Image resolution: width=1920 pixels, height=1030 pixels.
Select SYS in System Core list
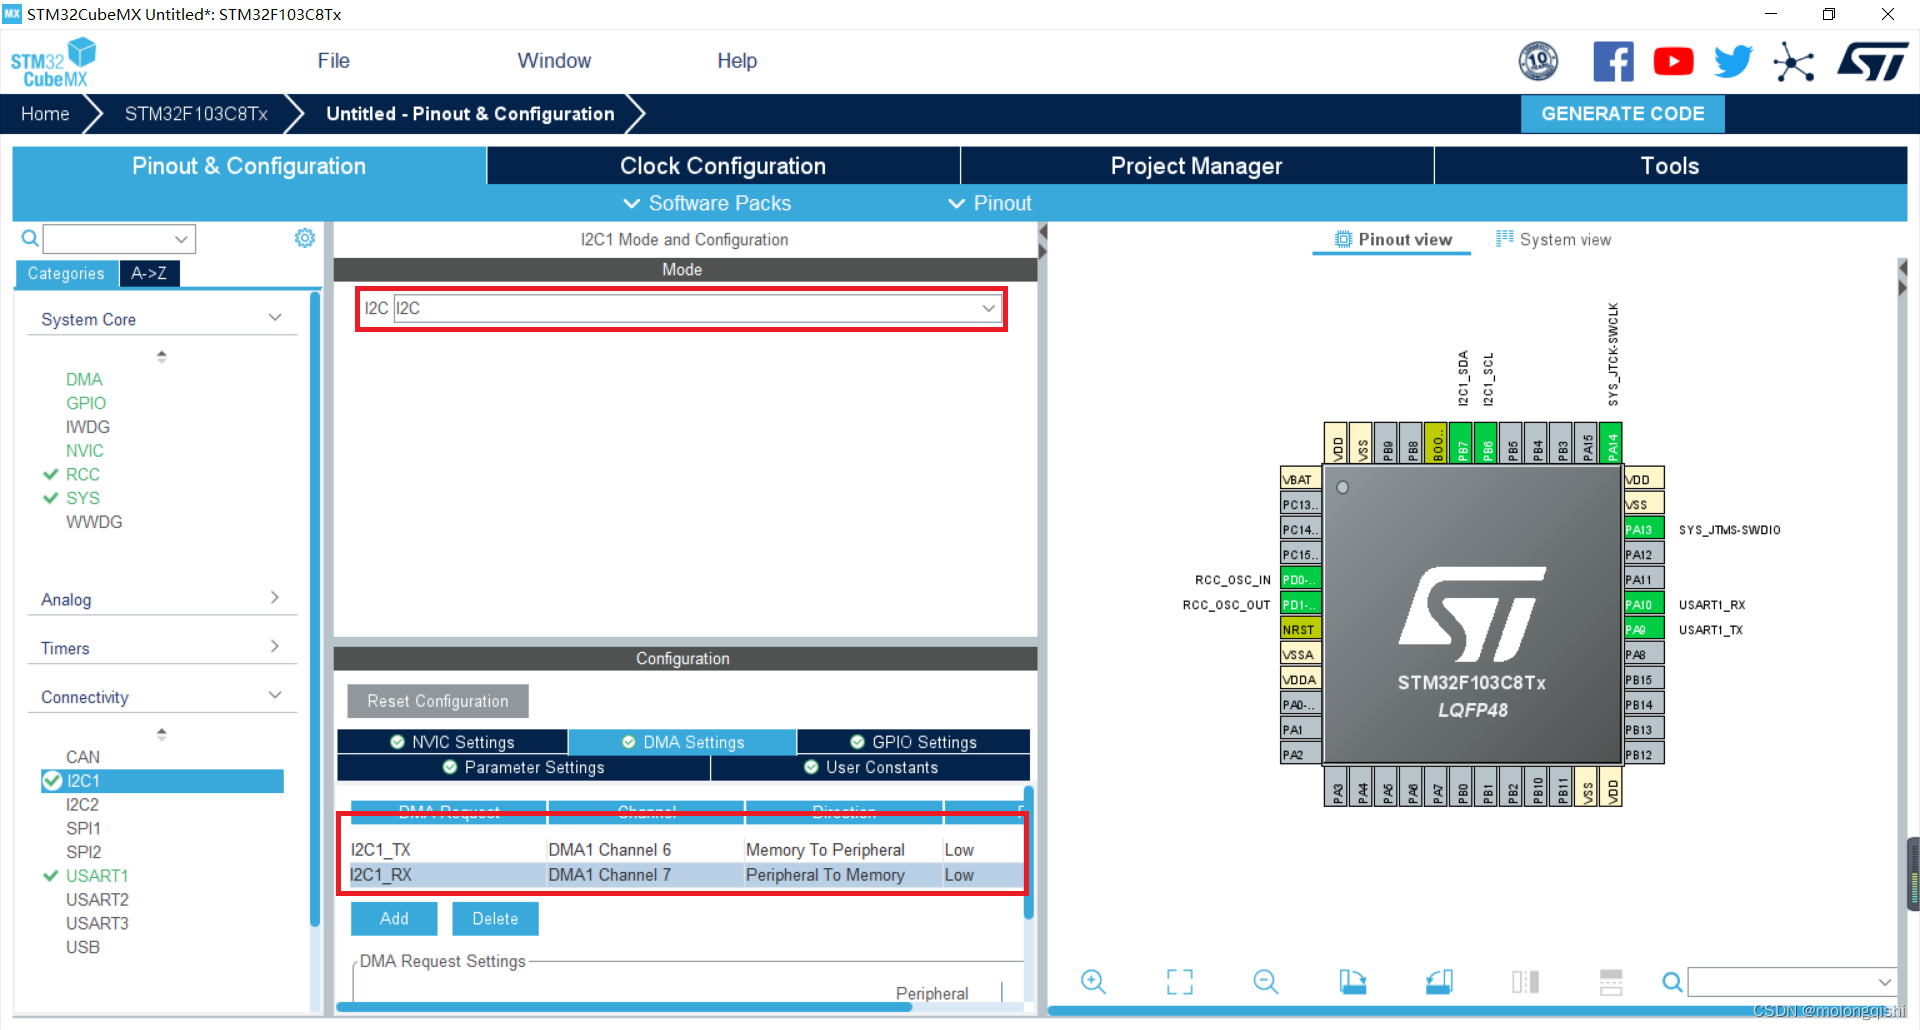pos(83,498)
